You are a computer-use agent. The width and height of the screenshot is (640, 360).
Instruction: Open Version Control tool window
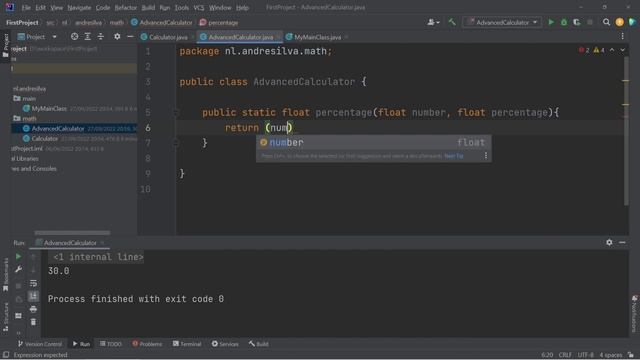click(40, 344)
